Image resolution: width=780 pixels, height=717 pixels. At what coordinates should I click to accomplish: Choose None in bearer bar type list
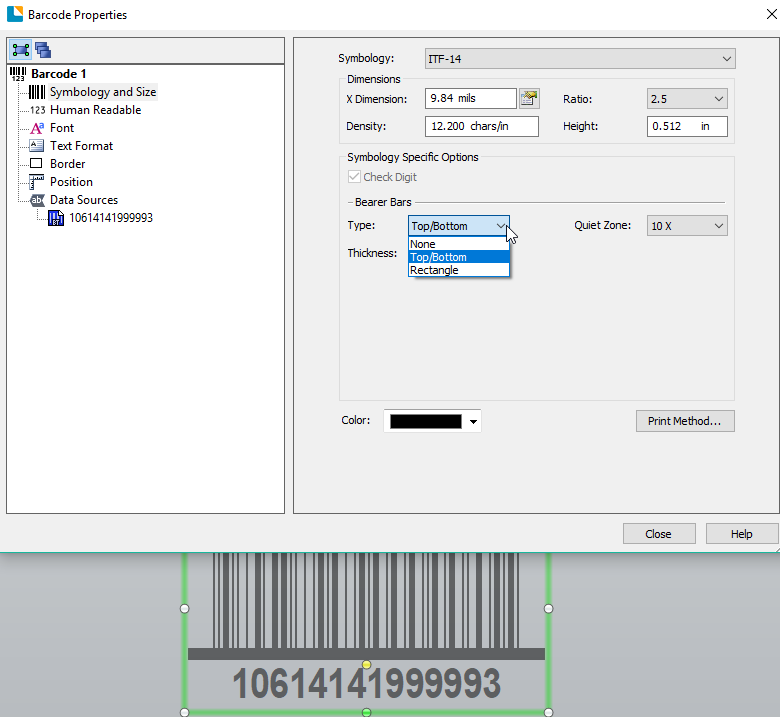(459, 244)
